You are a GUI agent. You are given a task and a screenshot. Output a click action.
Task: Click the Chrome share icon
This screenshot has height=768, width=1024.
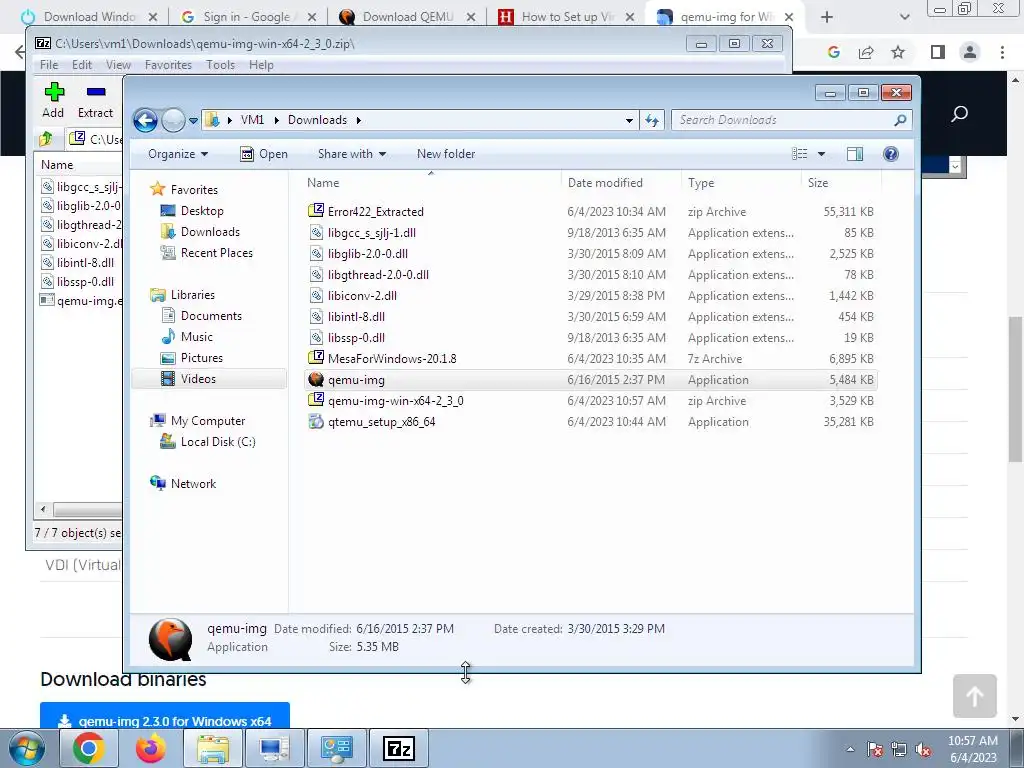pyautogui.click(x=866, y=52)
